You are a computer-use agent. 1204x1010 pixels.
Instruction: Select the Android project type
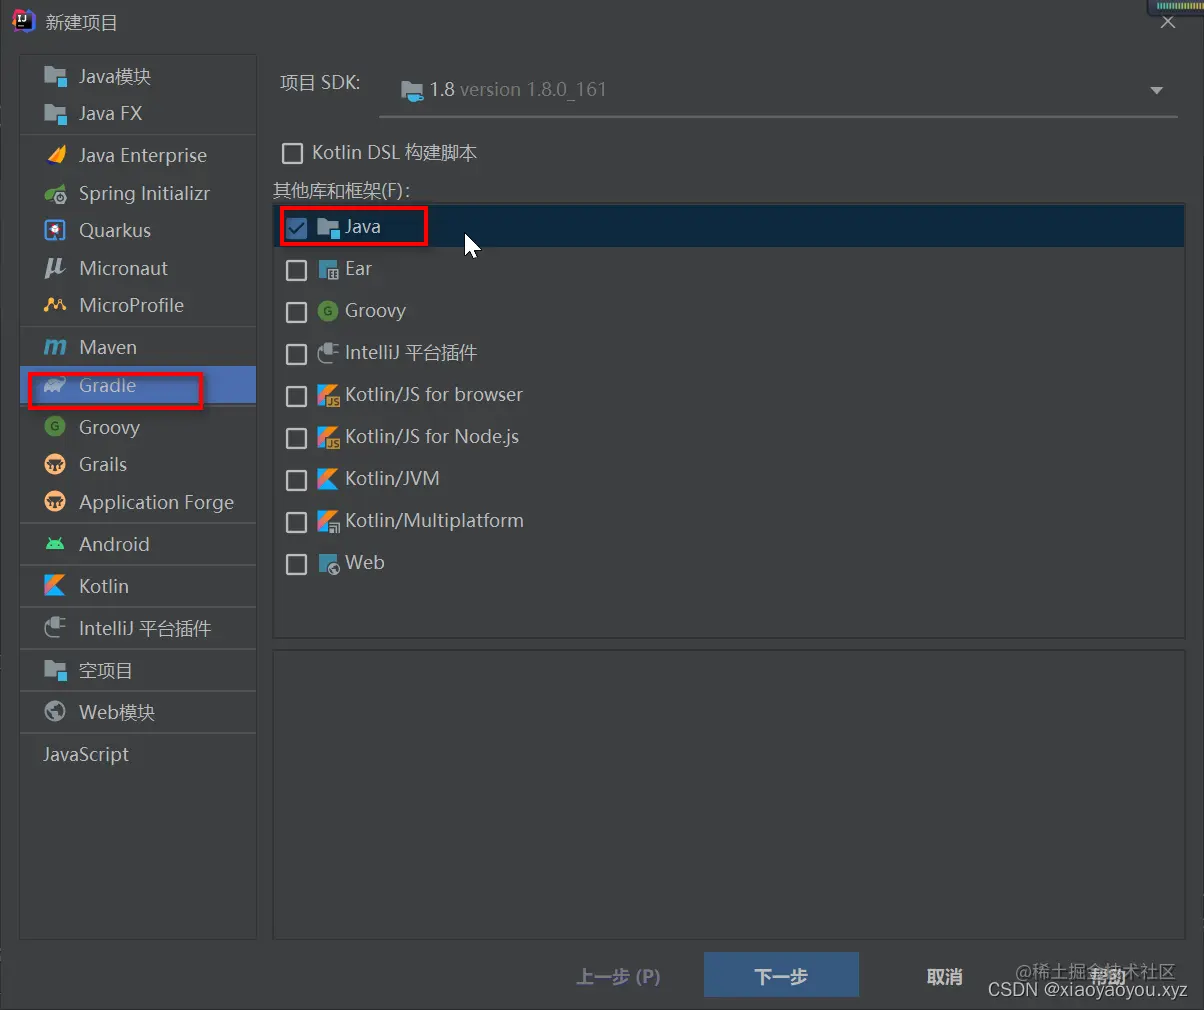click(138, 544)
